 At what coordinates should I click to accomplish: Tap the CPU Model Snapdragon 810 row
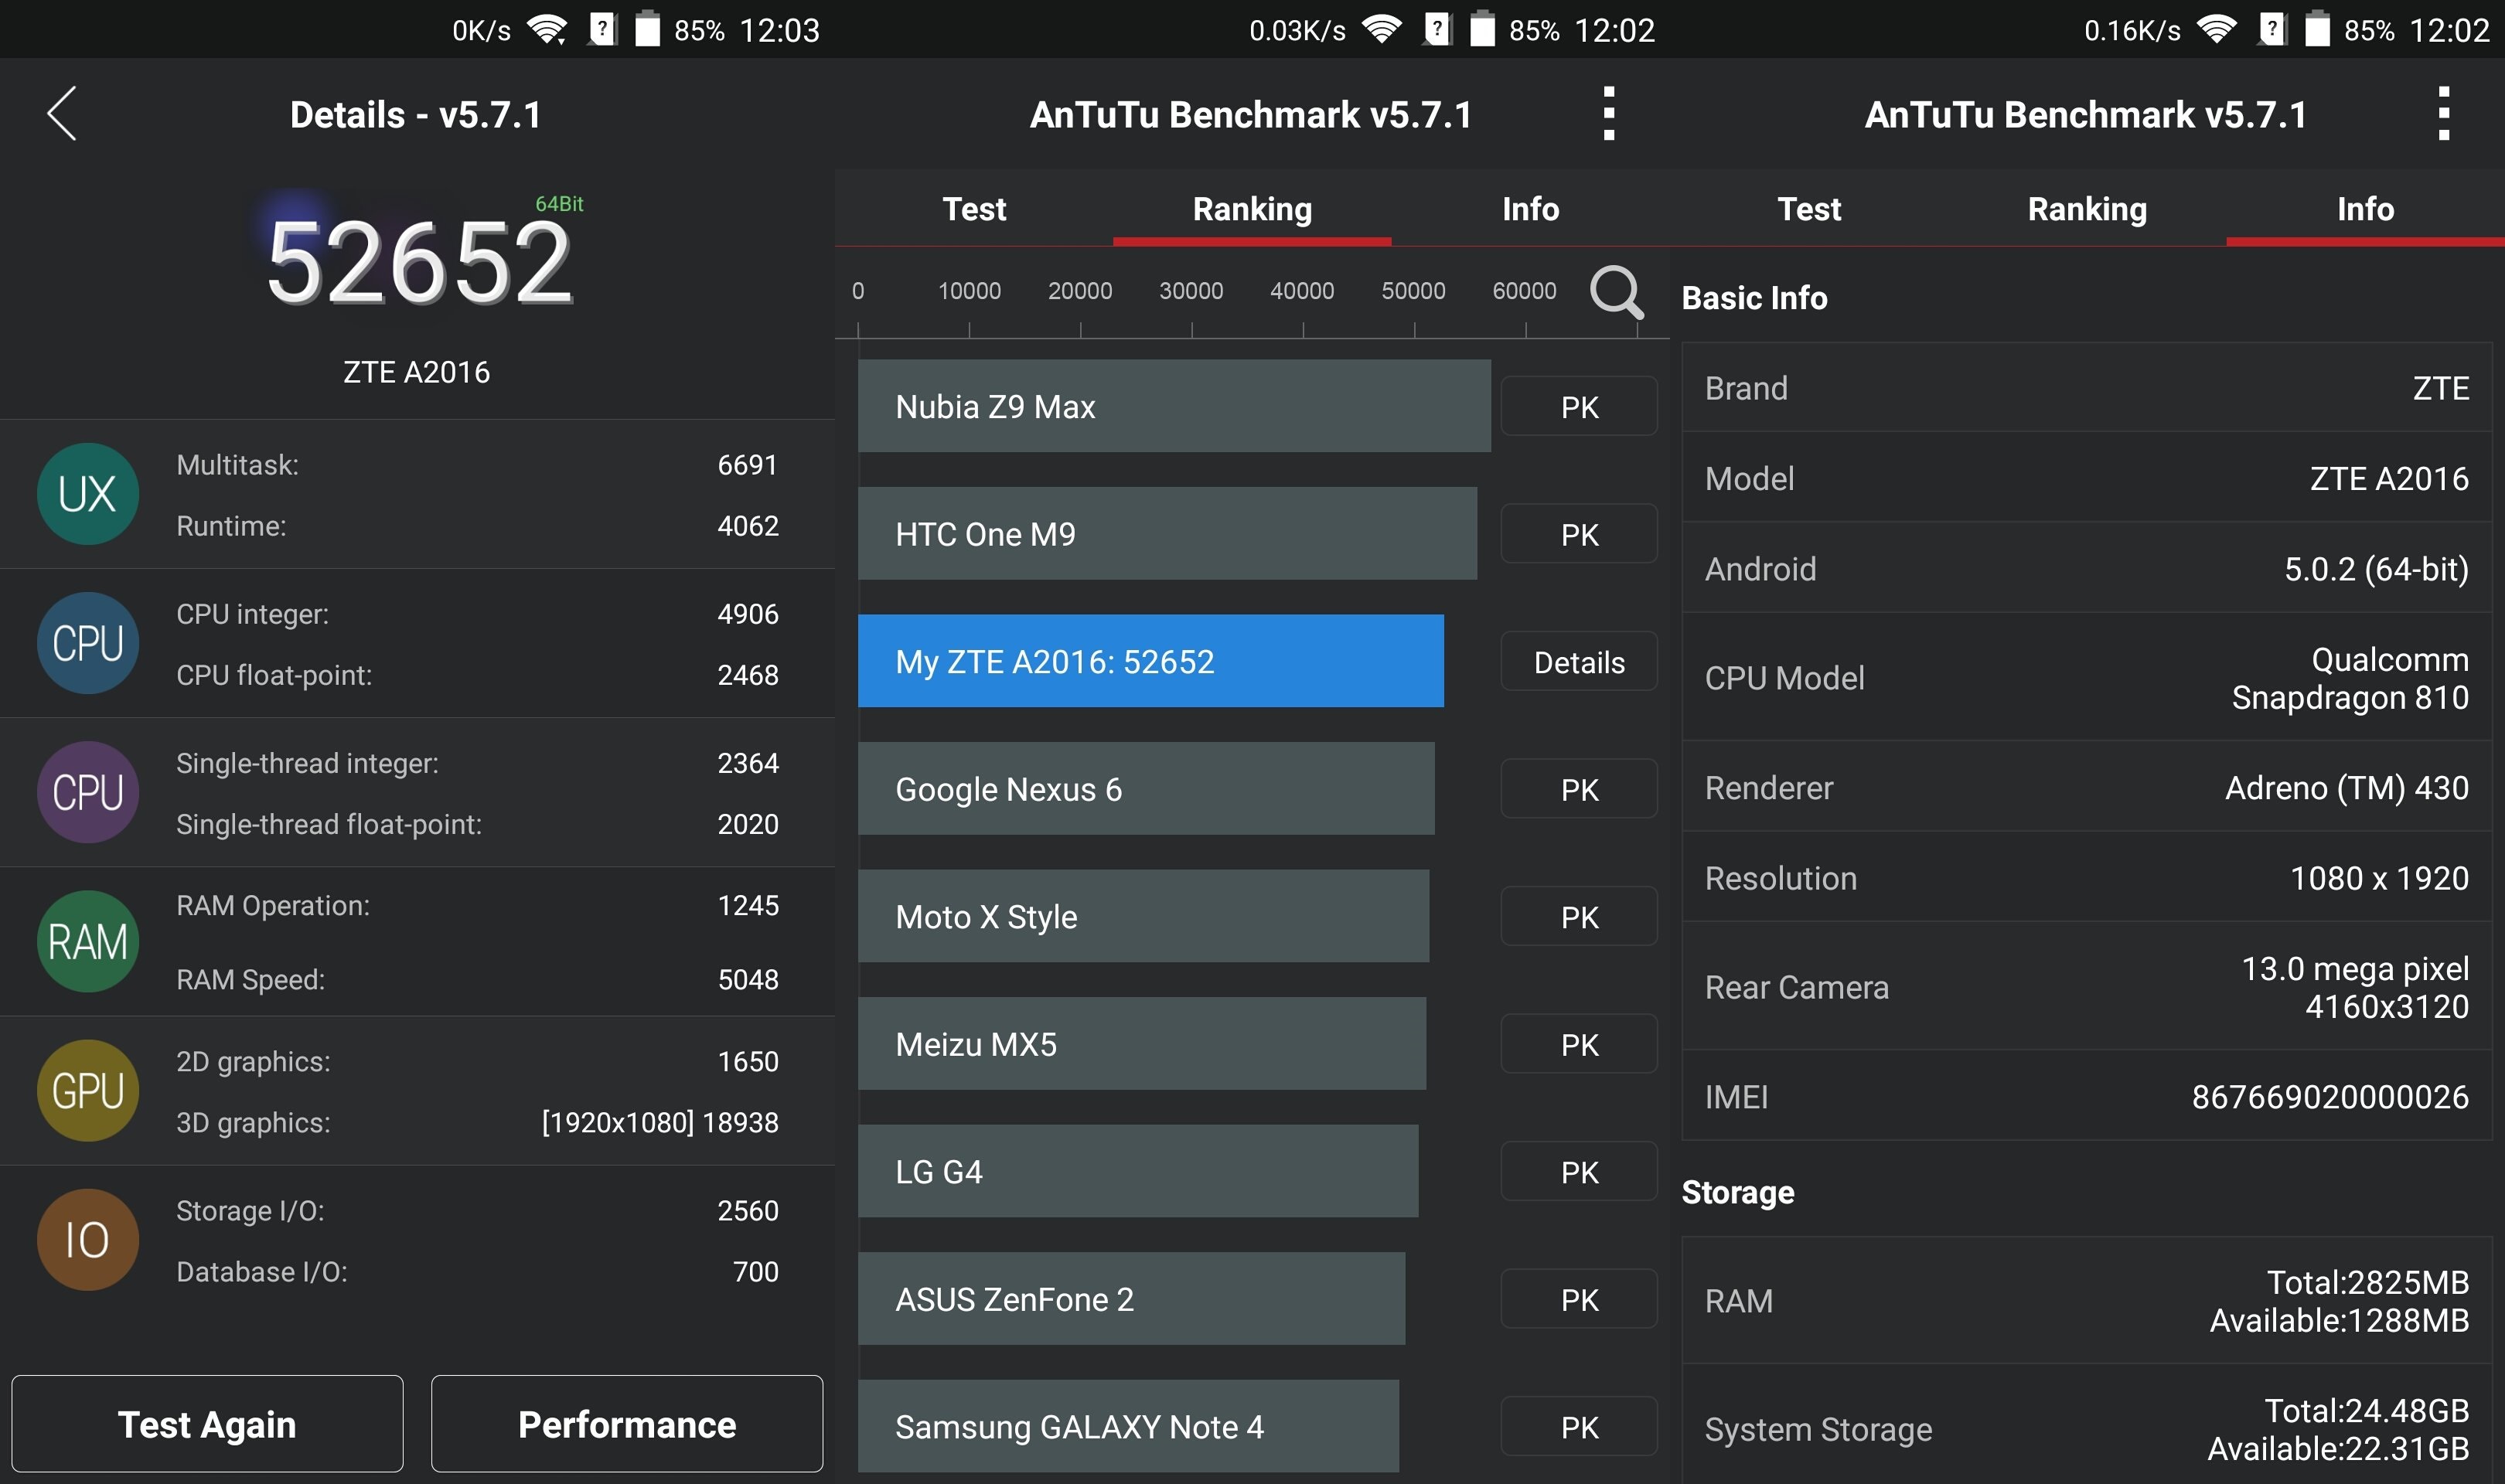pyautogui.click(x=2087, y=677)
